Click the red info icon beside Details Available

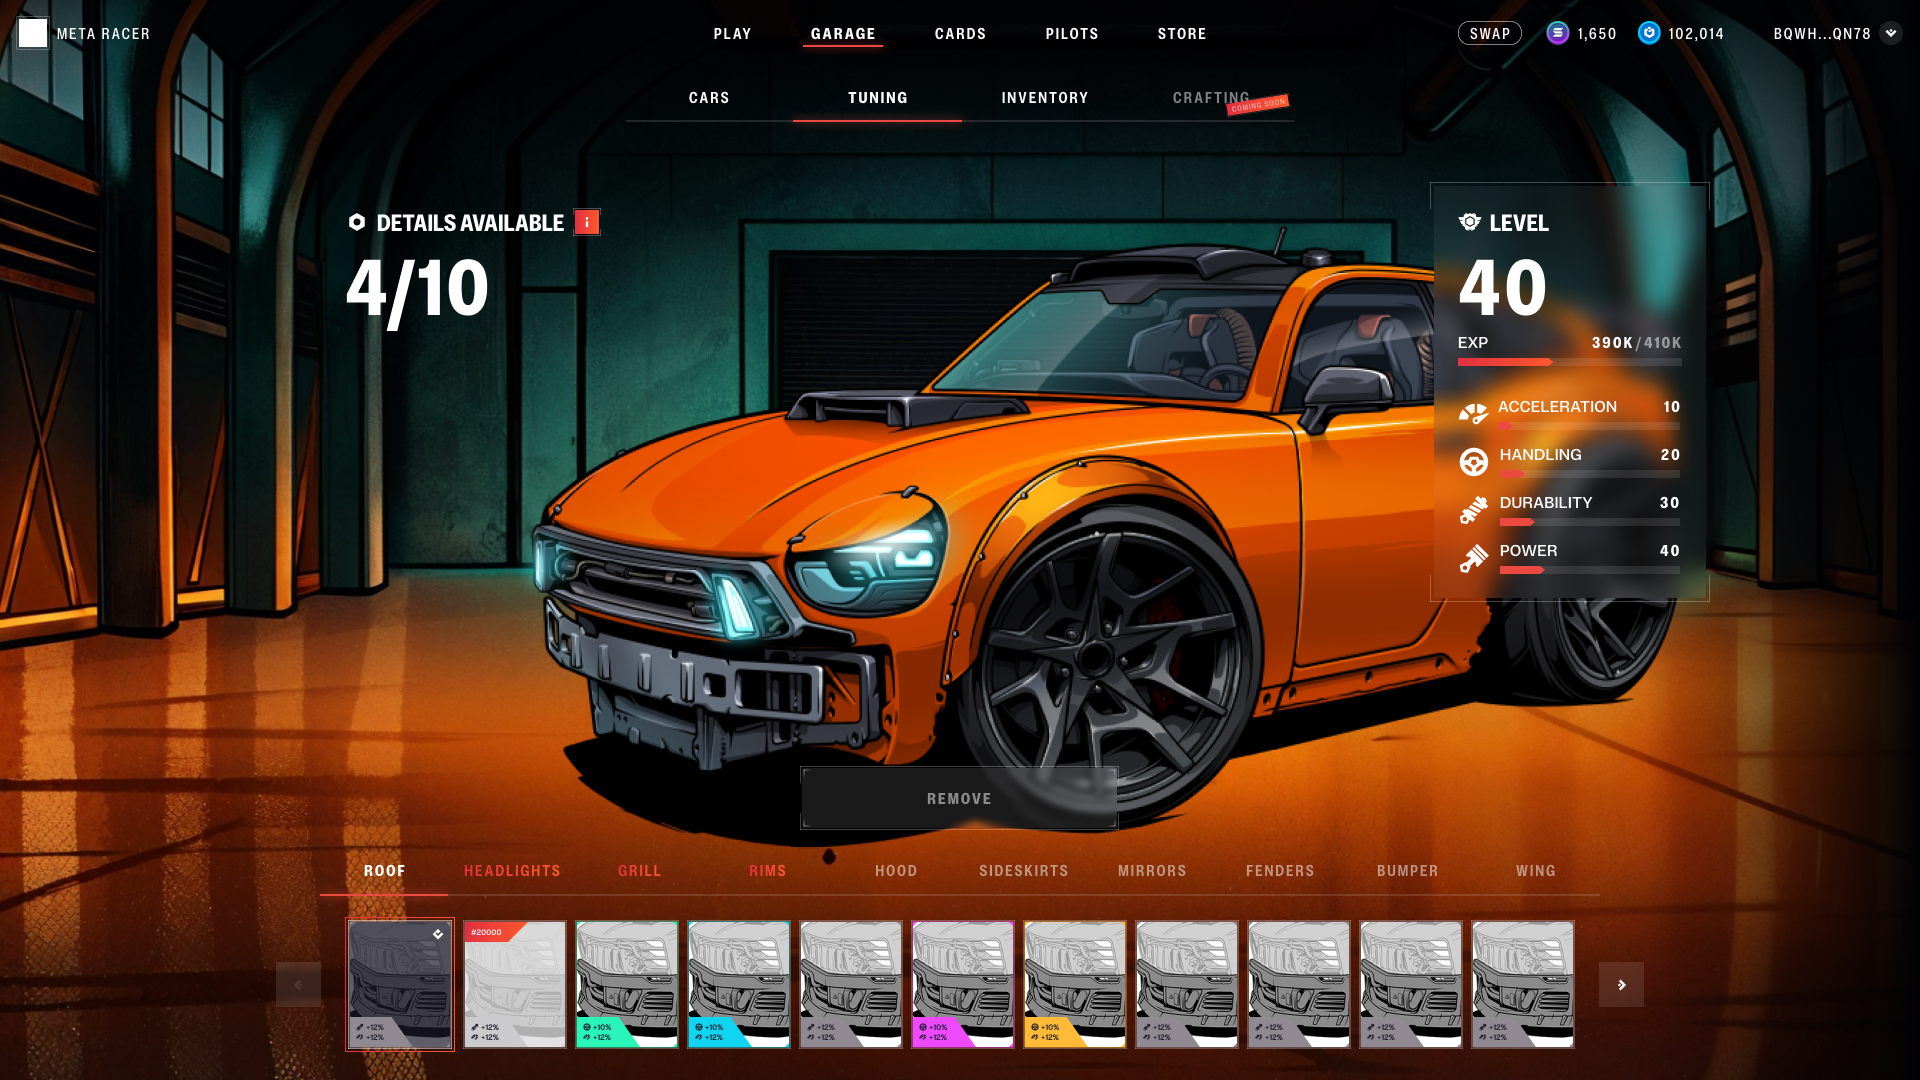pyautogui.click(x=587, y=222)
